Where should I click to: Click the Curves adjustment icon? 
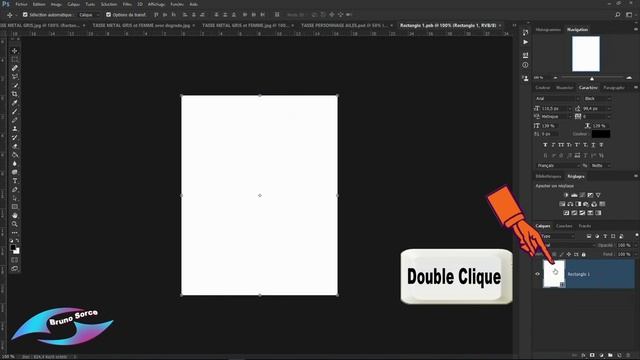pyautogui.click(x=582, y=195)
